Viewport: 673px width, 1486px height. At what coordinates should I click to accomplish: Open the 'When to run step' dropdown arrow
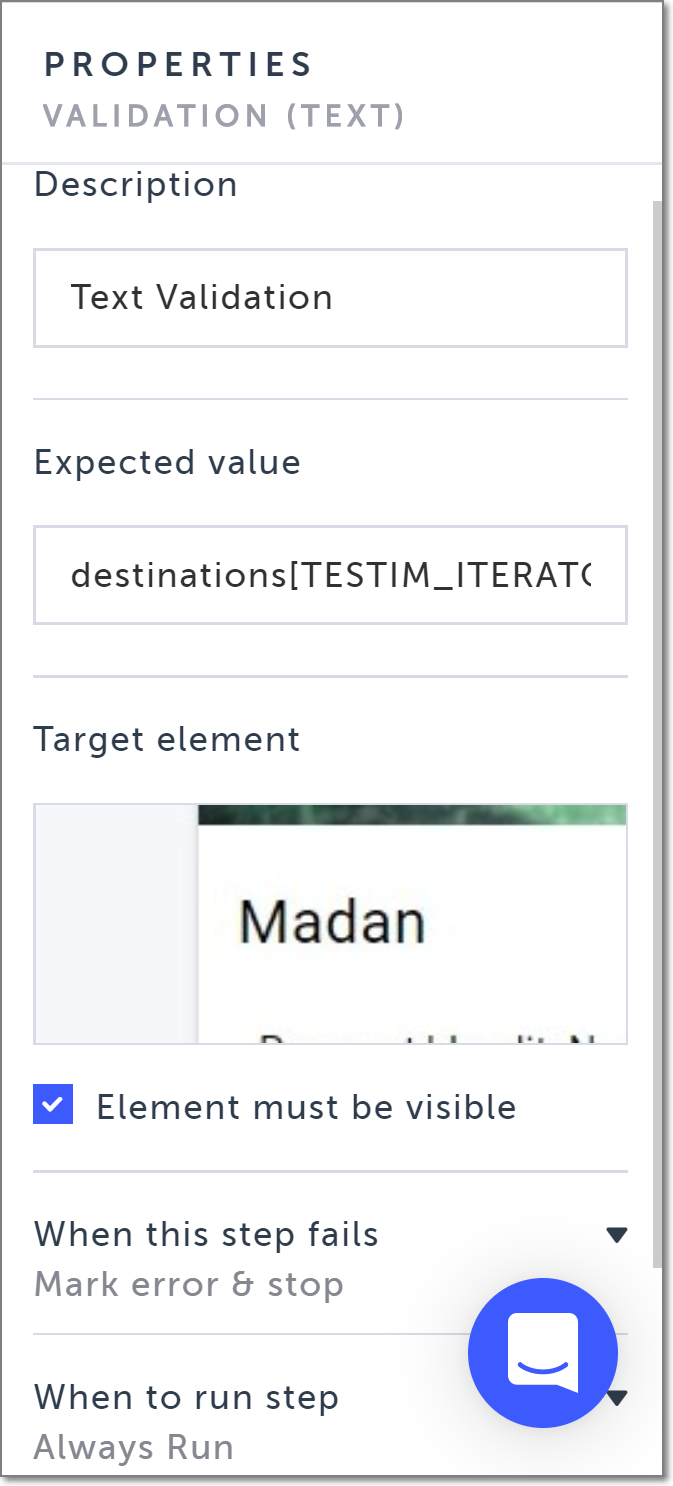pos(620,1396)
